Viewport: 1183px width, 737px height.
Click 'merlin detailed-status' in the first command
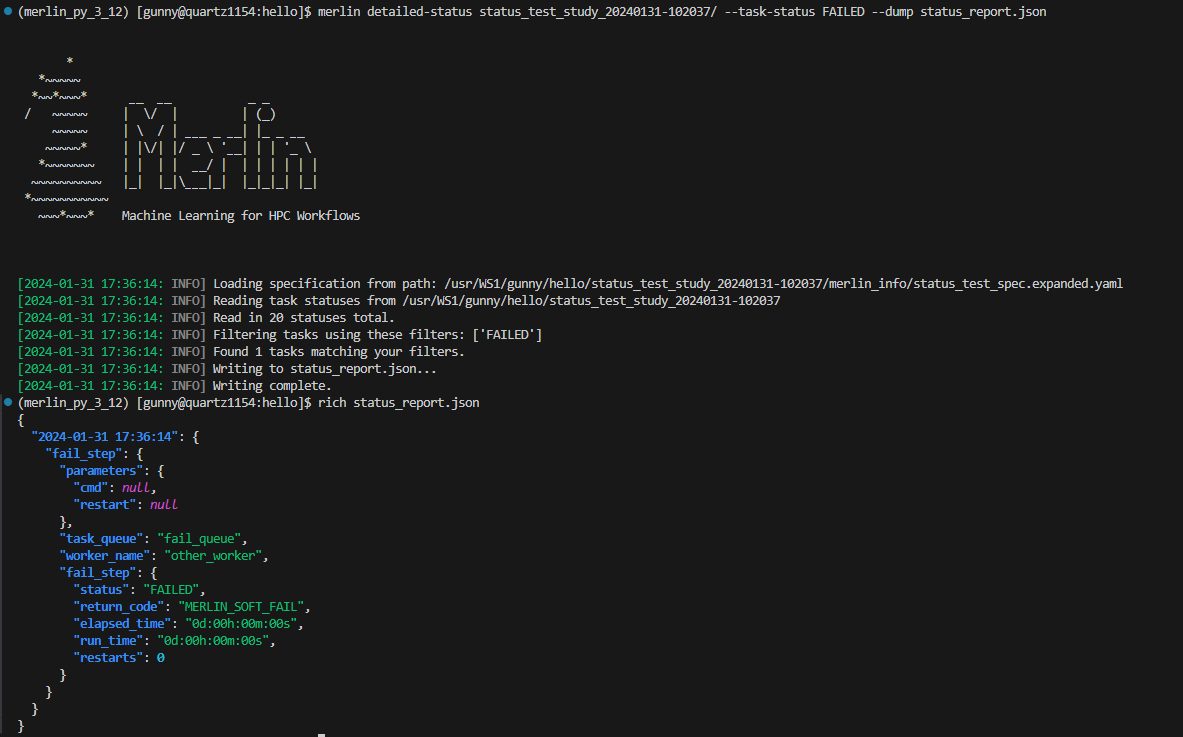tap(395, 12)
